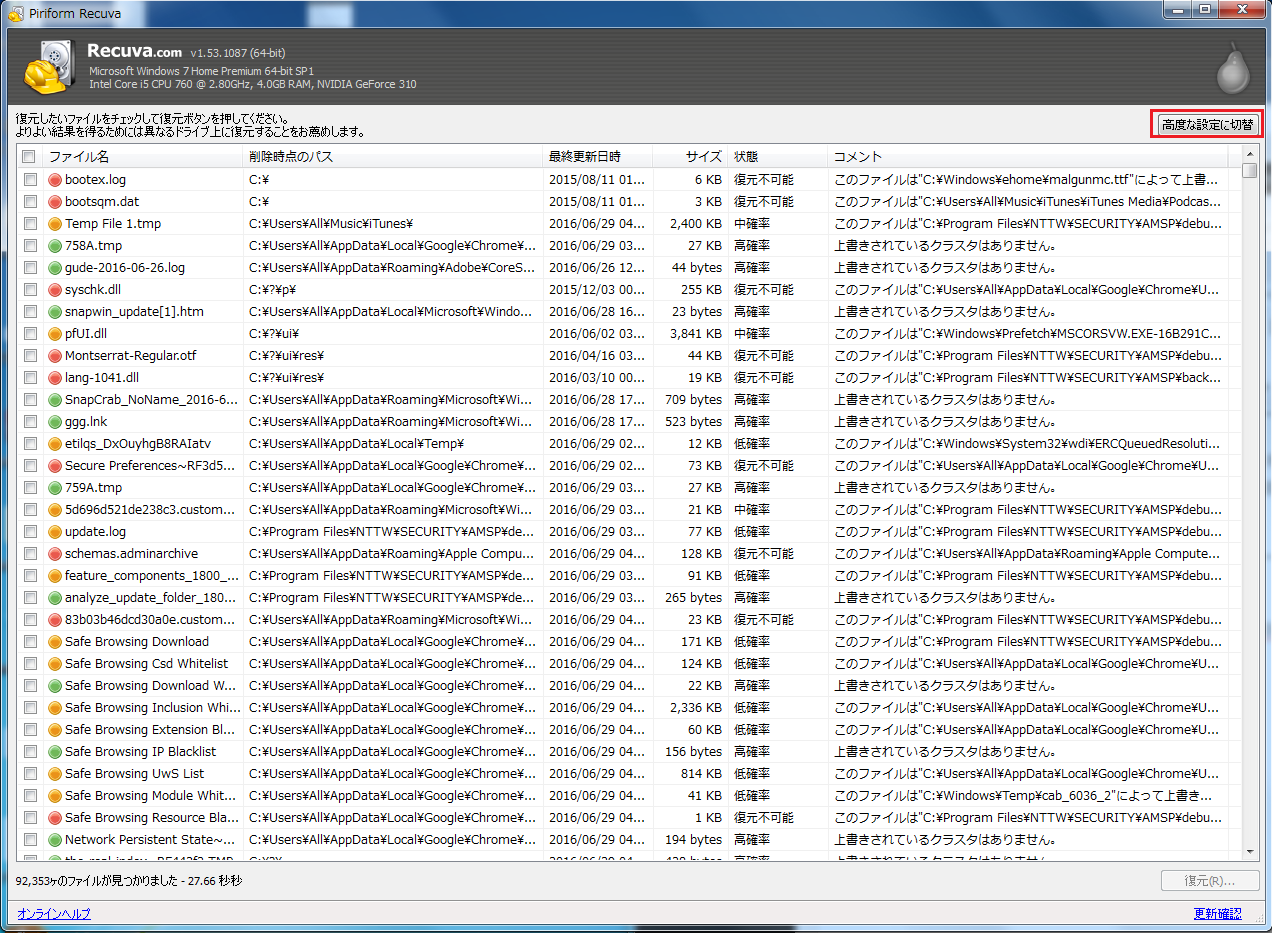
Task: Click the orange status icon for Temp File 1.tmp
Action: pyautogui.click(x=55, y=224)
